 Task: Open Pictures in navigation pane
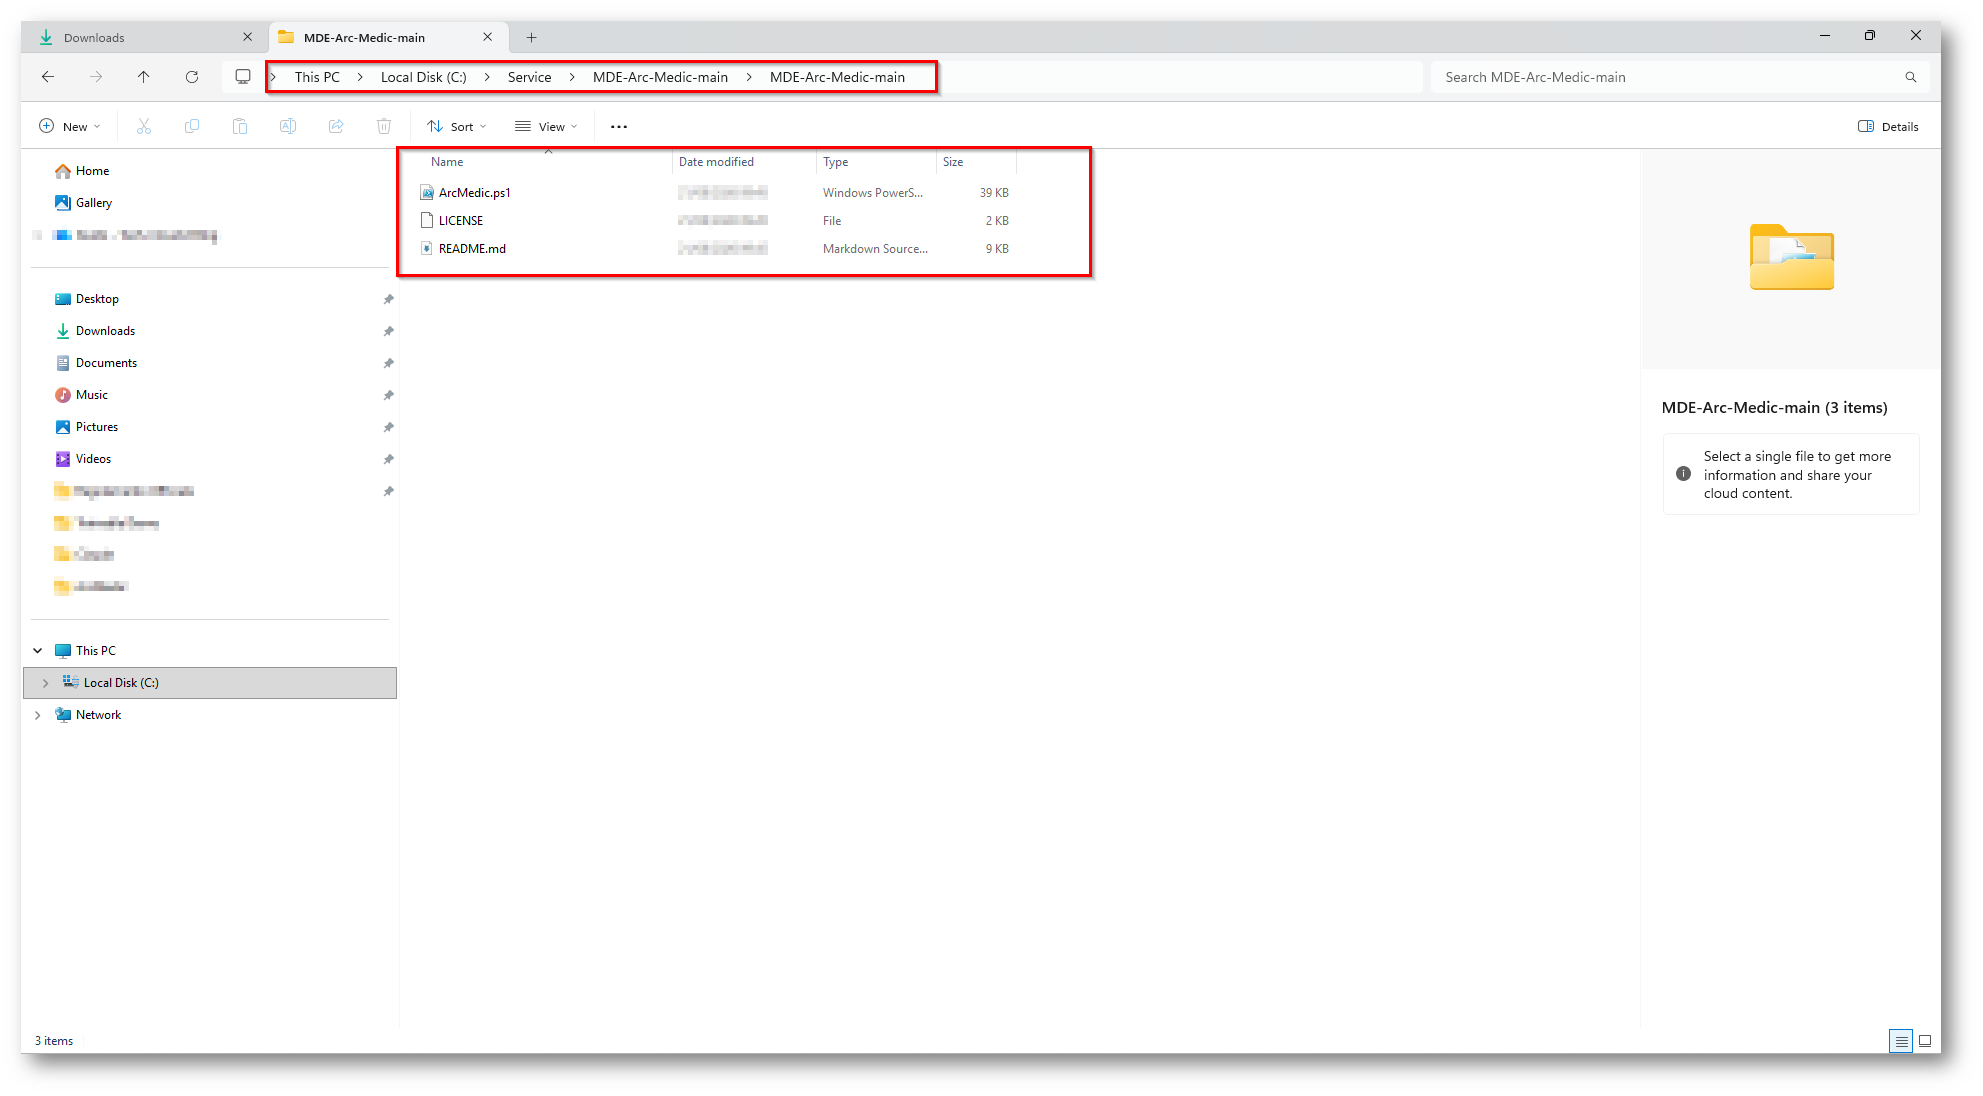(x=86, y=427)
